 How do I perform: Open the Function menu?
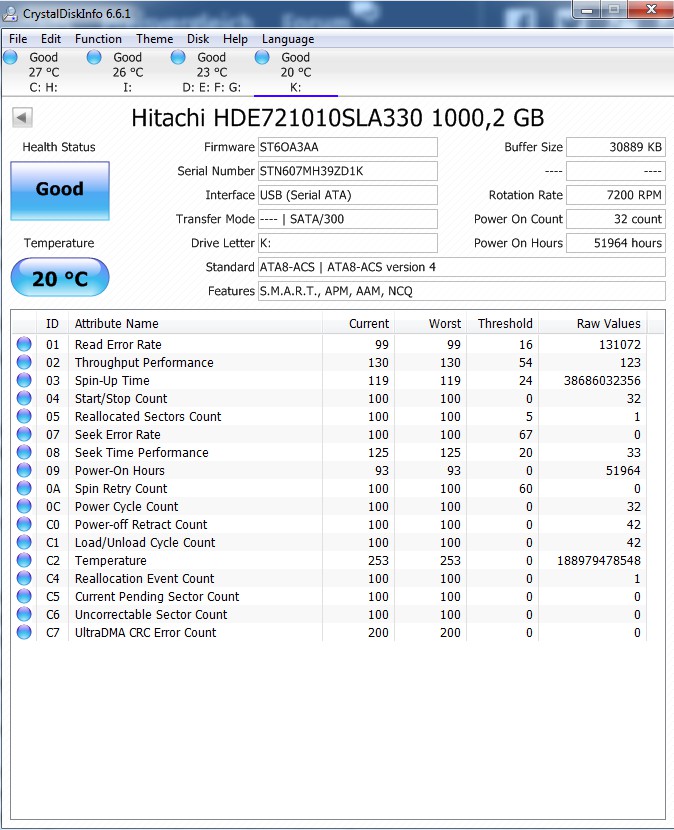point(98,39)
